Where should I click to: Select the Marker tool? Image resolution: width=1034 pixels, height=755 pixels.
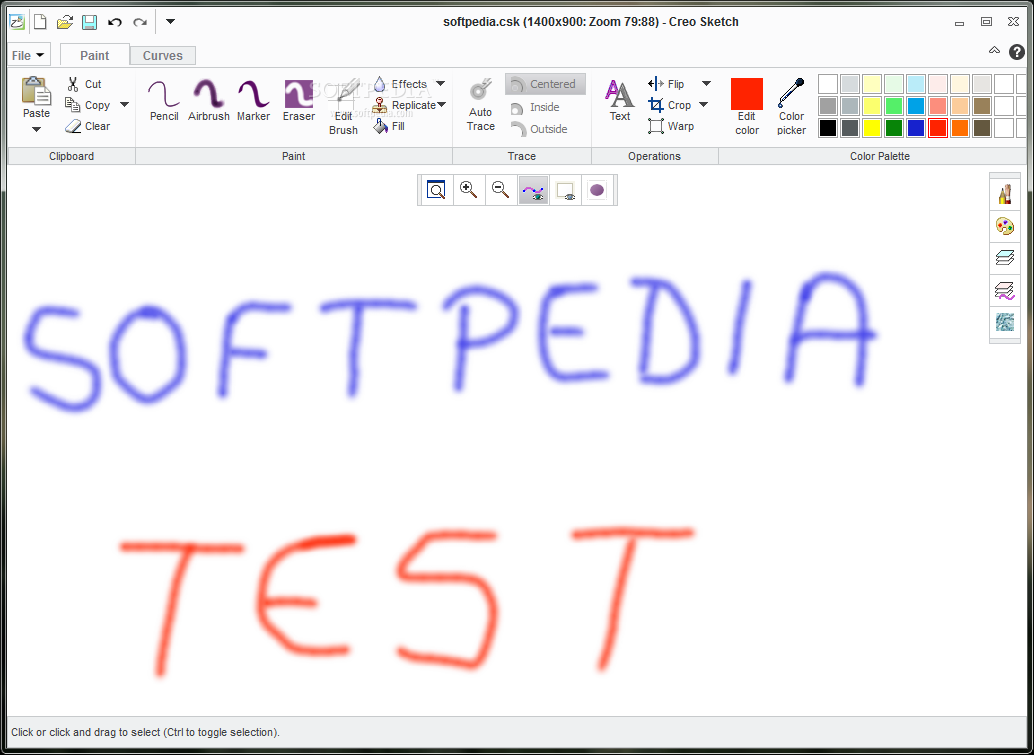(253, 100)
